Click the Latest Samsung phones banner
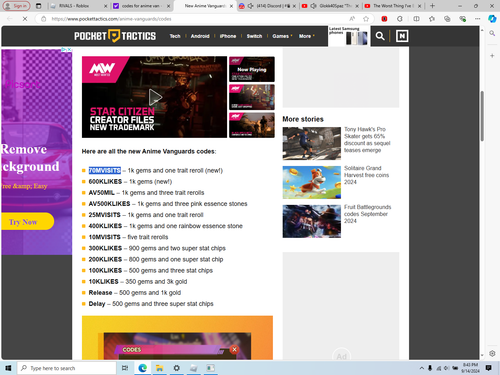 click(349, 36)
